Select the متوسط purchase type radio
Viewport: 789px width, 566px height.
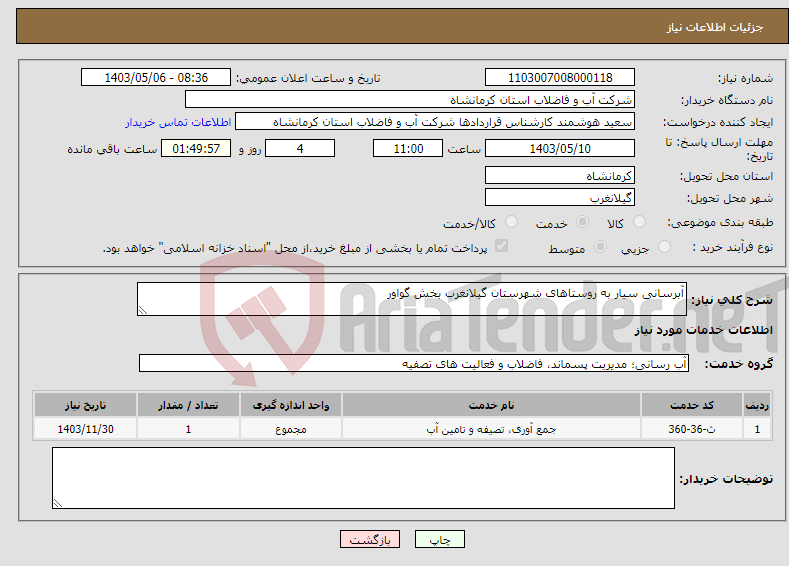point(600,247)
